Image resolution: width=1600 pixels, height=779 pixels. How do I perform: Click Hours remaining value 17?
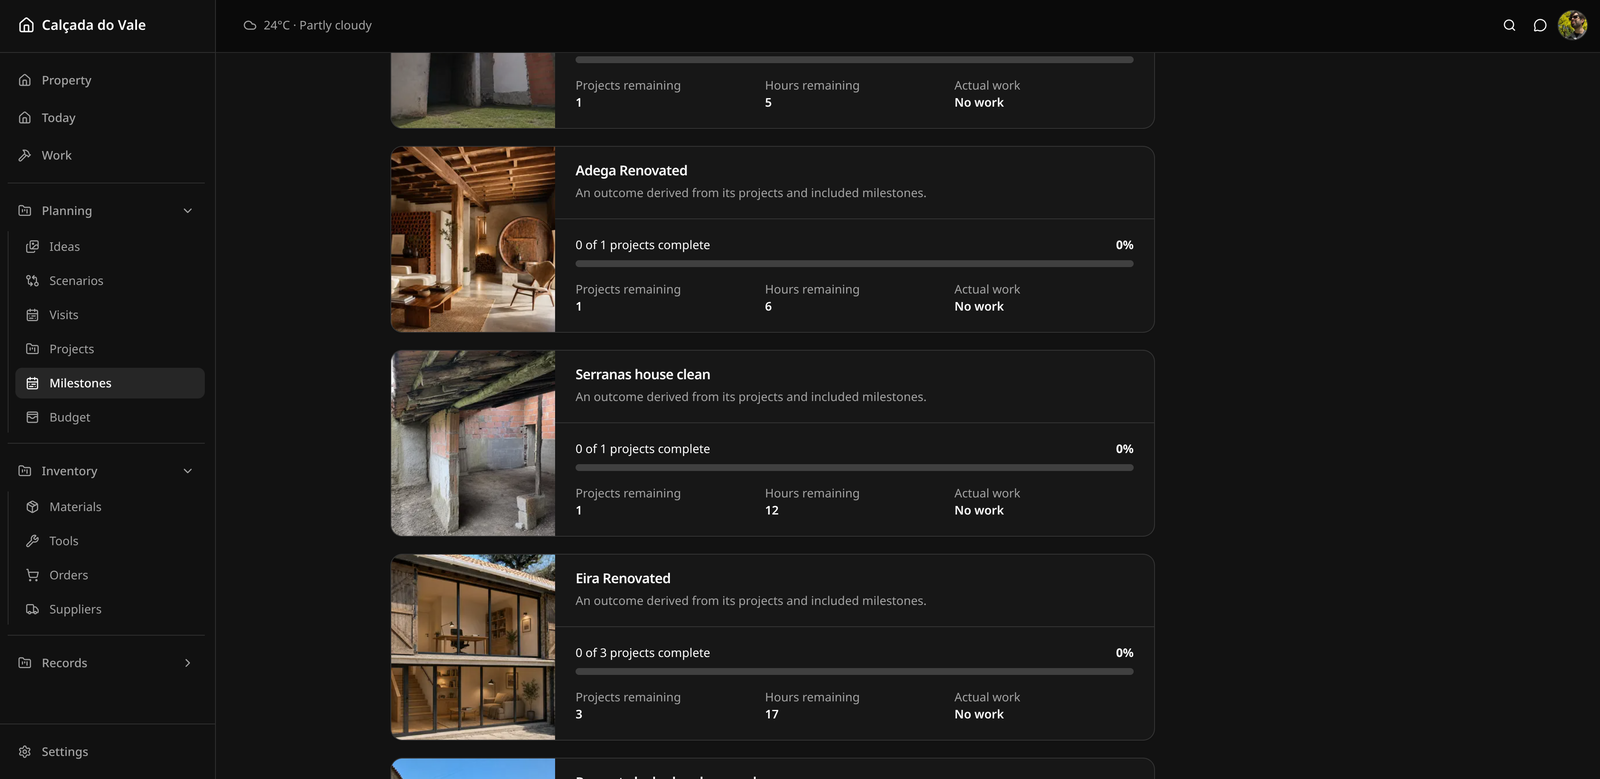point(772,715)
